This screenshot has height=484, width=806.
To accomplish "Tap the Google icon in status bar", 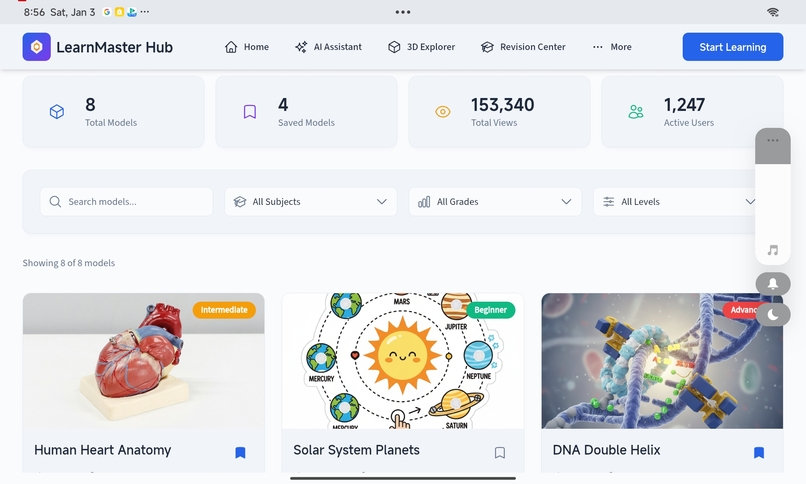I will 107,12.
